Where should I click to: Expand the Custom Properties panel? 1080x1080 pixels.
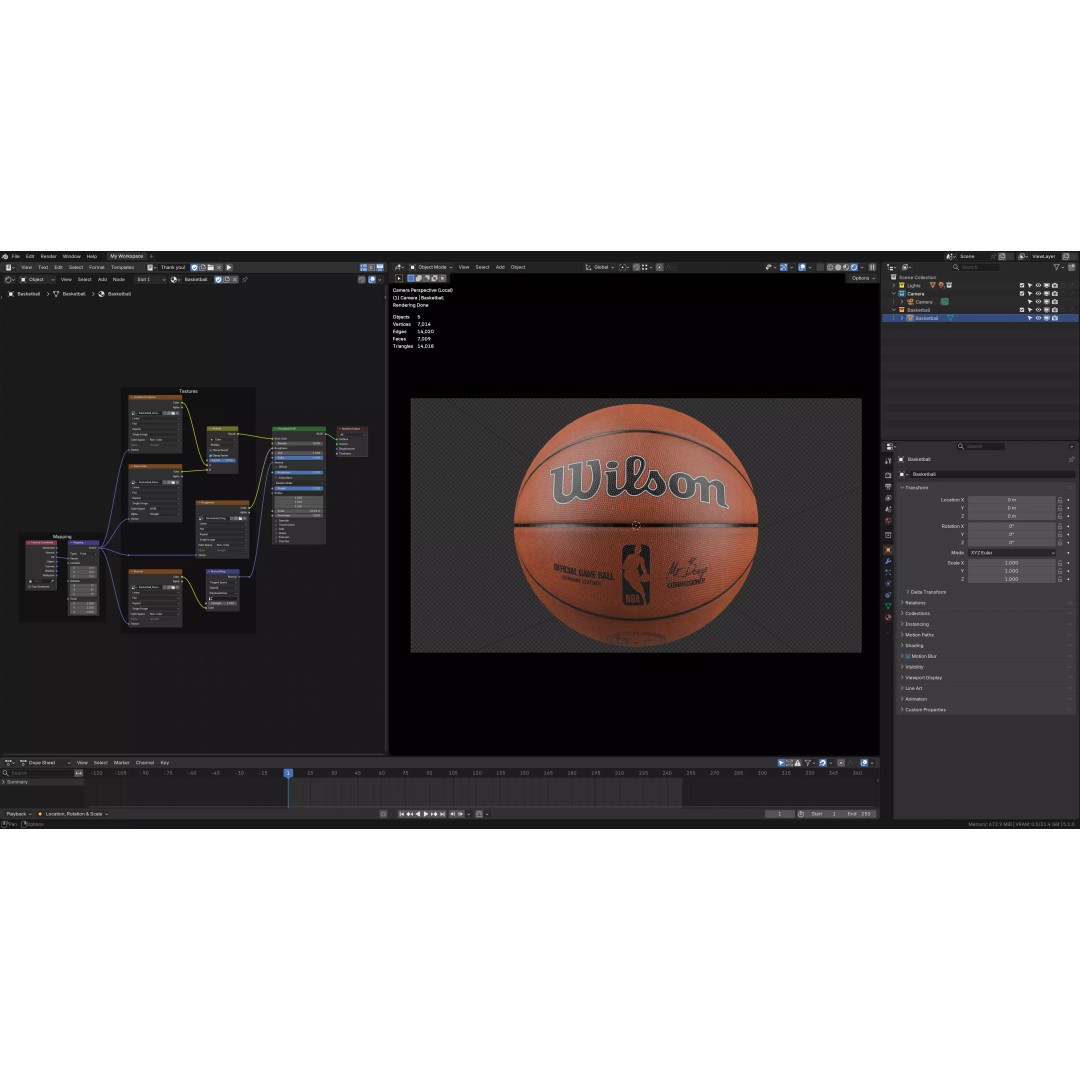coord(923,710)
